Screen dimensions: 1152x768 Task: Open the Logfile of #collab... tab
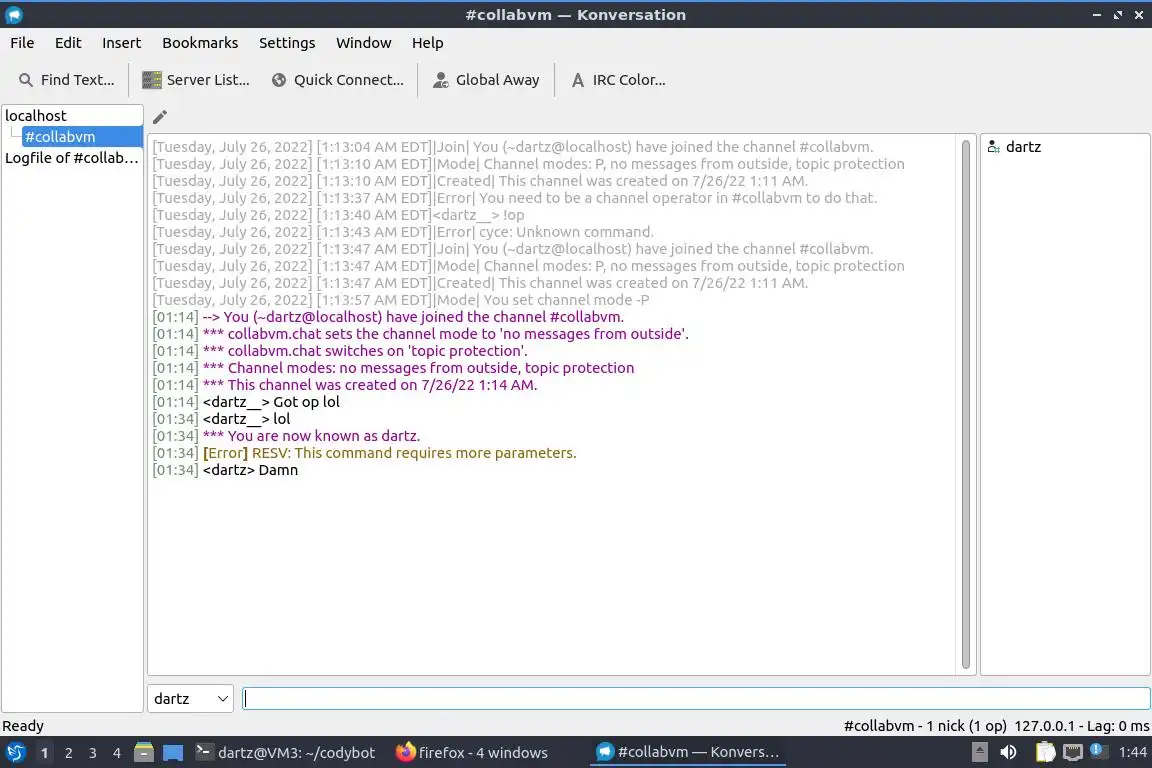[x=72, y=158]
